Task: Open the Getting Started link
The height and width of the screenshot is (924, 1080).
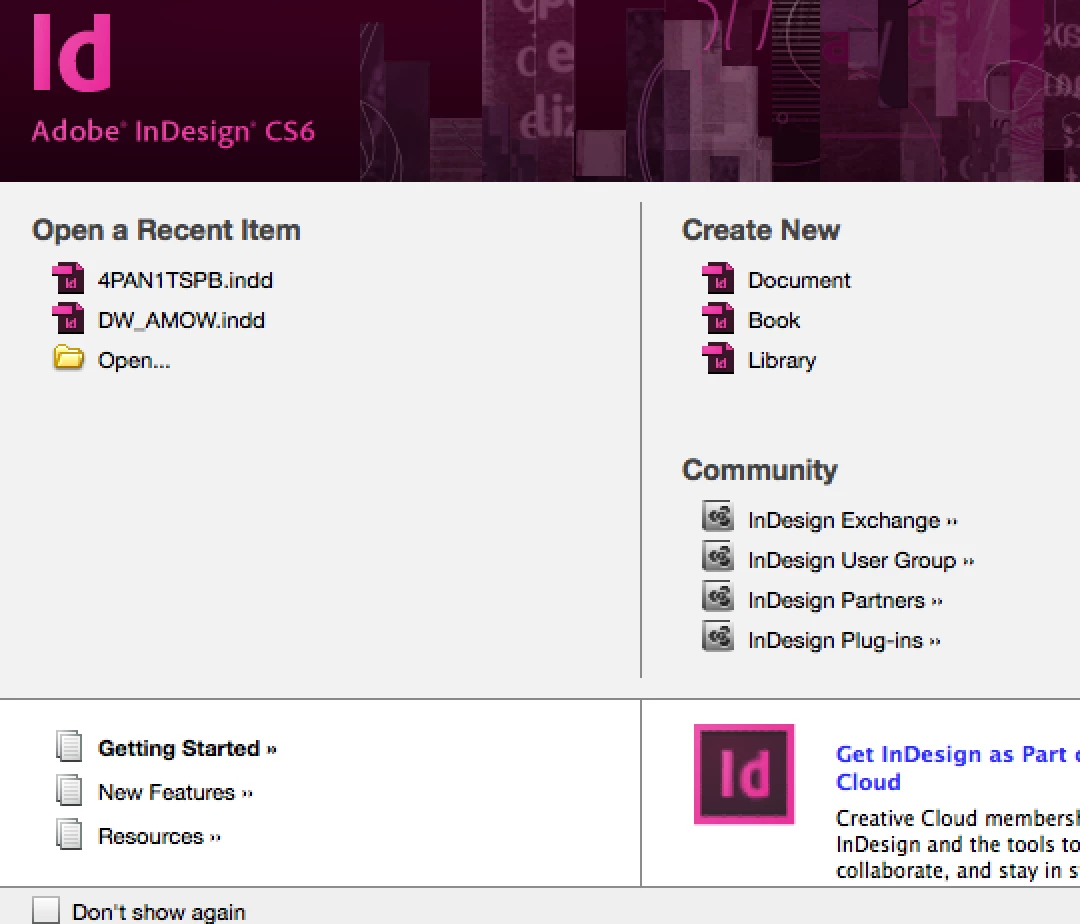Action: click(x=187, y=748)
